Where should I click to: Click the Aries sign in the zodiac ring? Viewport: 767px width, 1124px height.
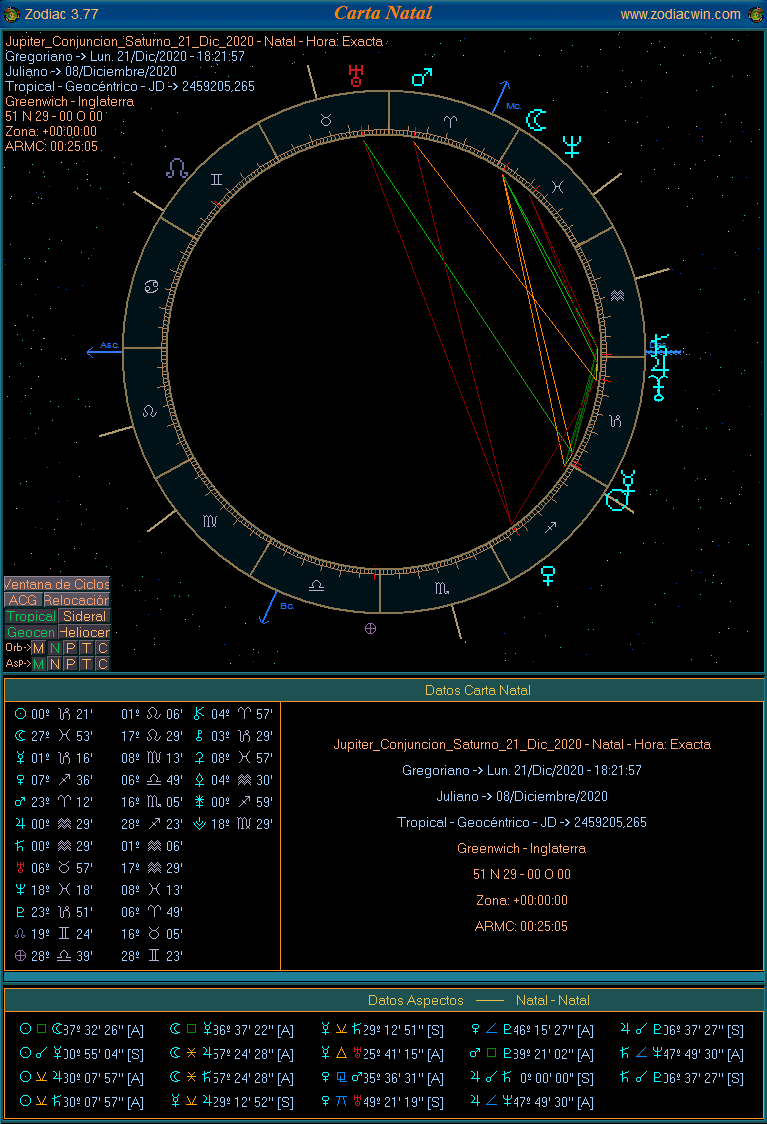[x=449, y=121]
